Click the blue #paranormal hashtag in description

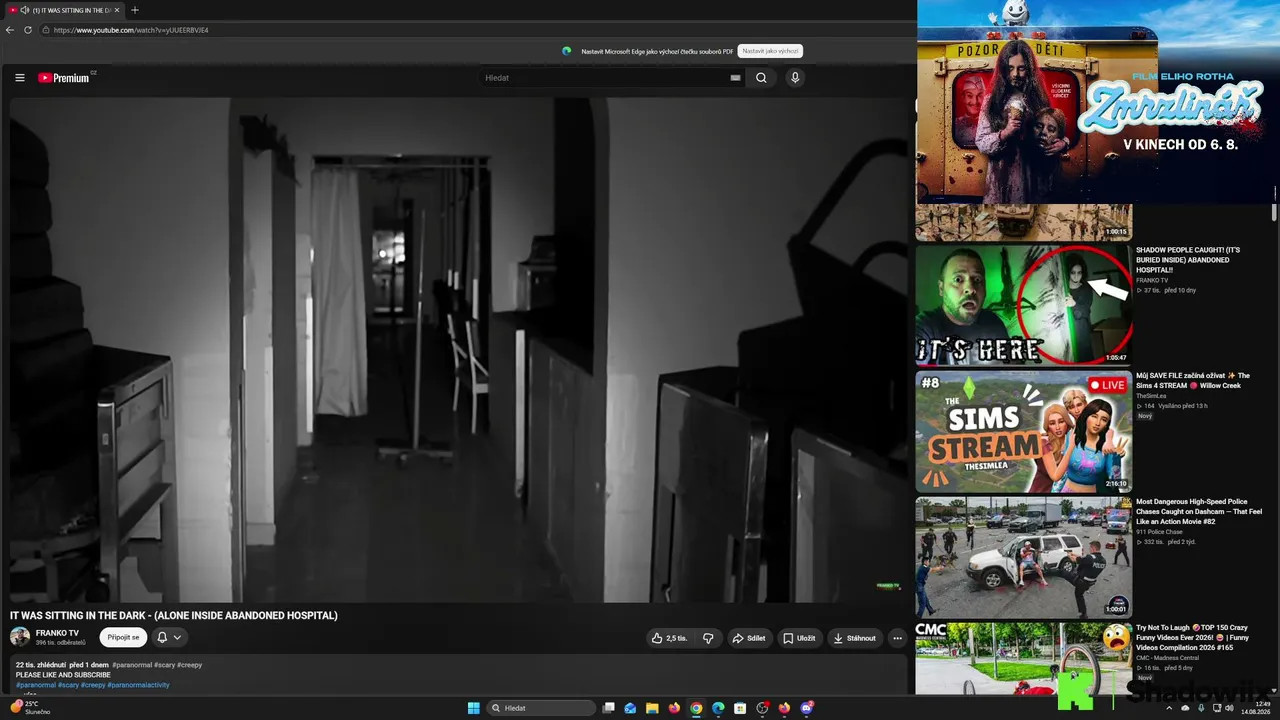pyautogui.click(x=36, y=685)
